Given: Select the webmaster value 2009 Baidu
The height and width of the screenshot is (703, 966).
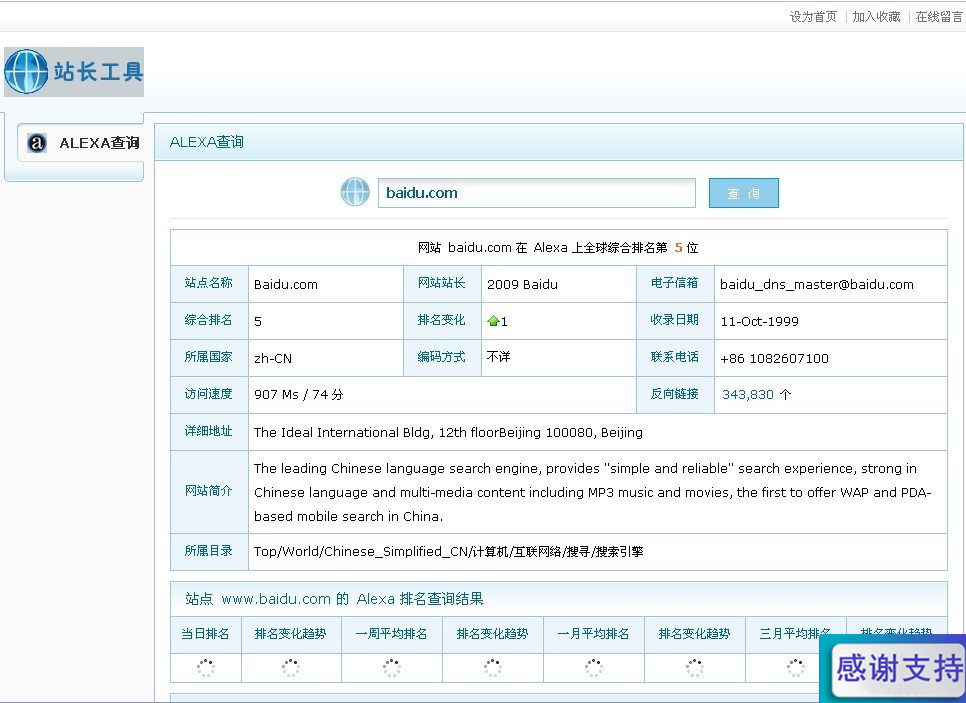Looking at the screenshot, I should pos(522,285).
